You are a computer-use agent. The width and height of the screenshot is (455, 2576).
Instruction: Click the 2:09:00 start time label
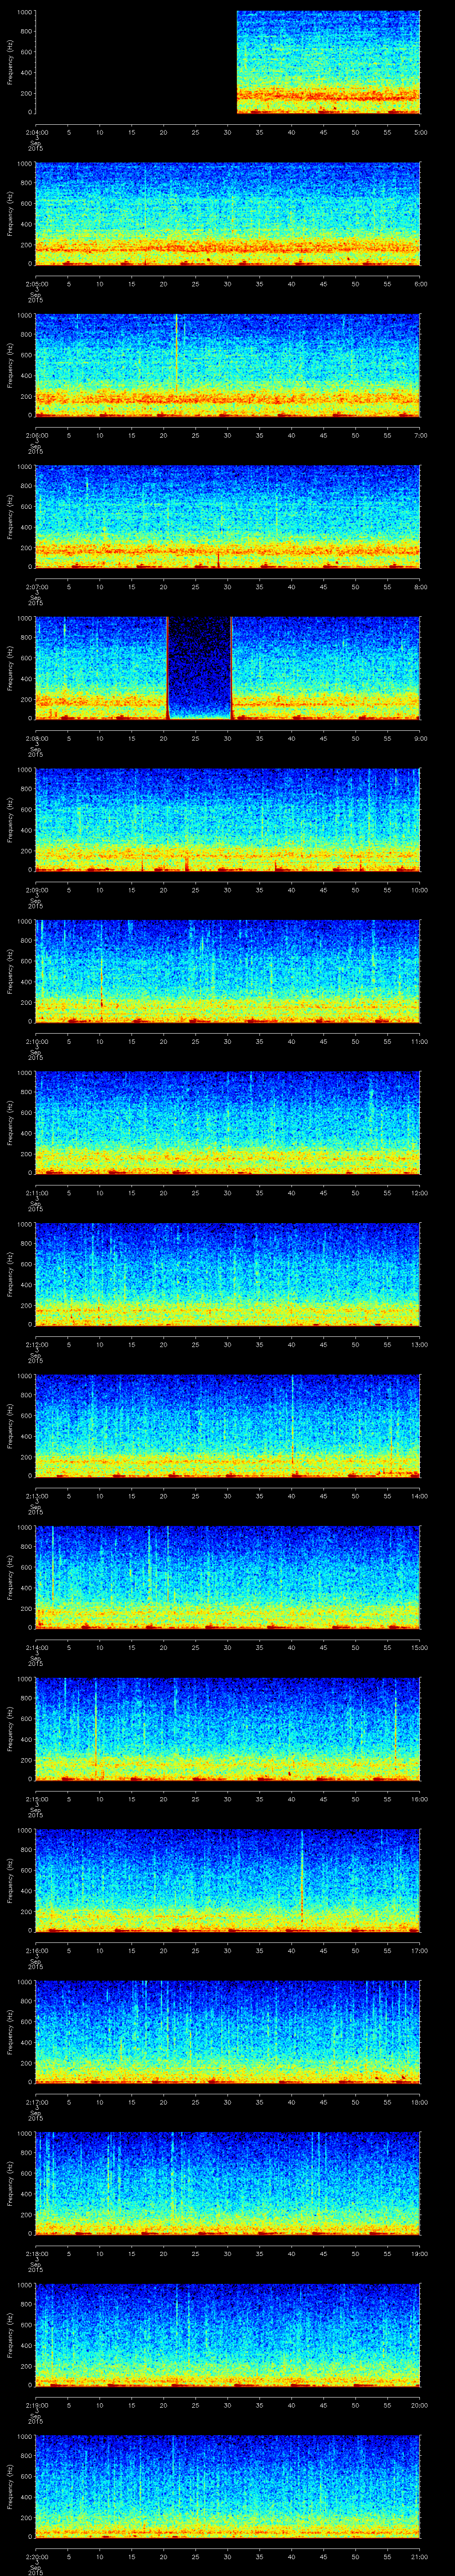click(x=36, y=890)
